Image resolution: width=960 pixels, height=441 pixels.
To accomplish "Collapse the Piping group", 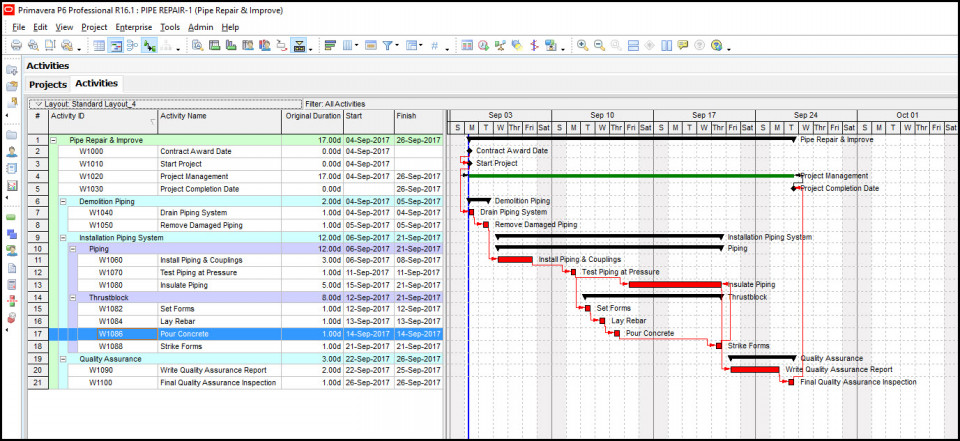I will tap(73, 249).
